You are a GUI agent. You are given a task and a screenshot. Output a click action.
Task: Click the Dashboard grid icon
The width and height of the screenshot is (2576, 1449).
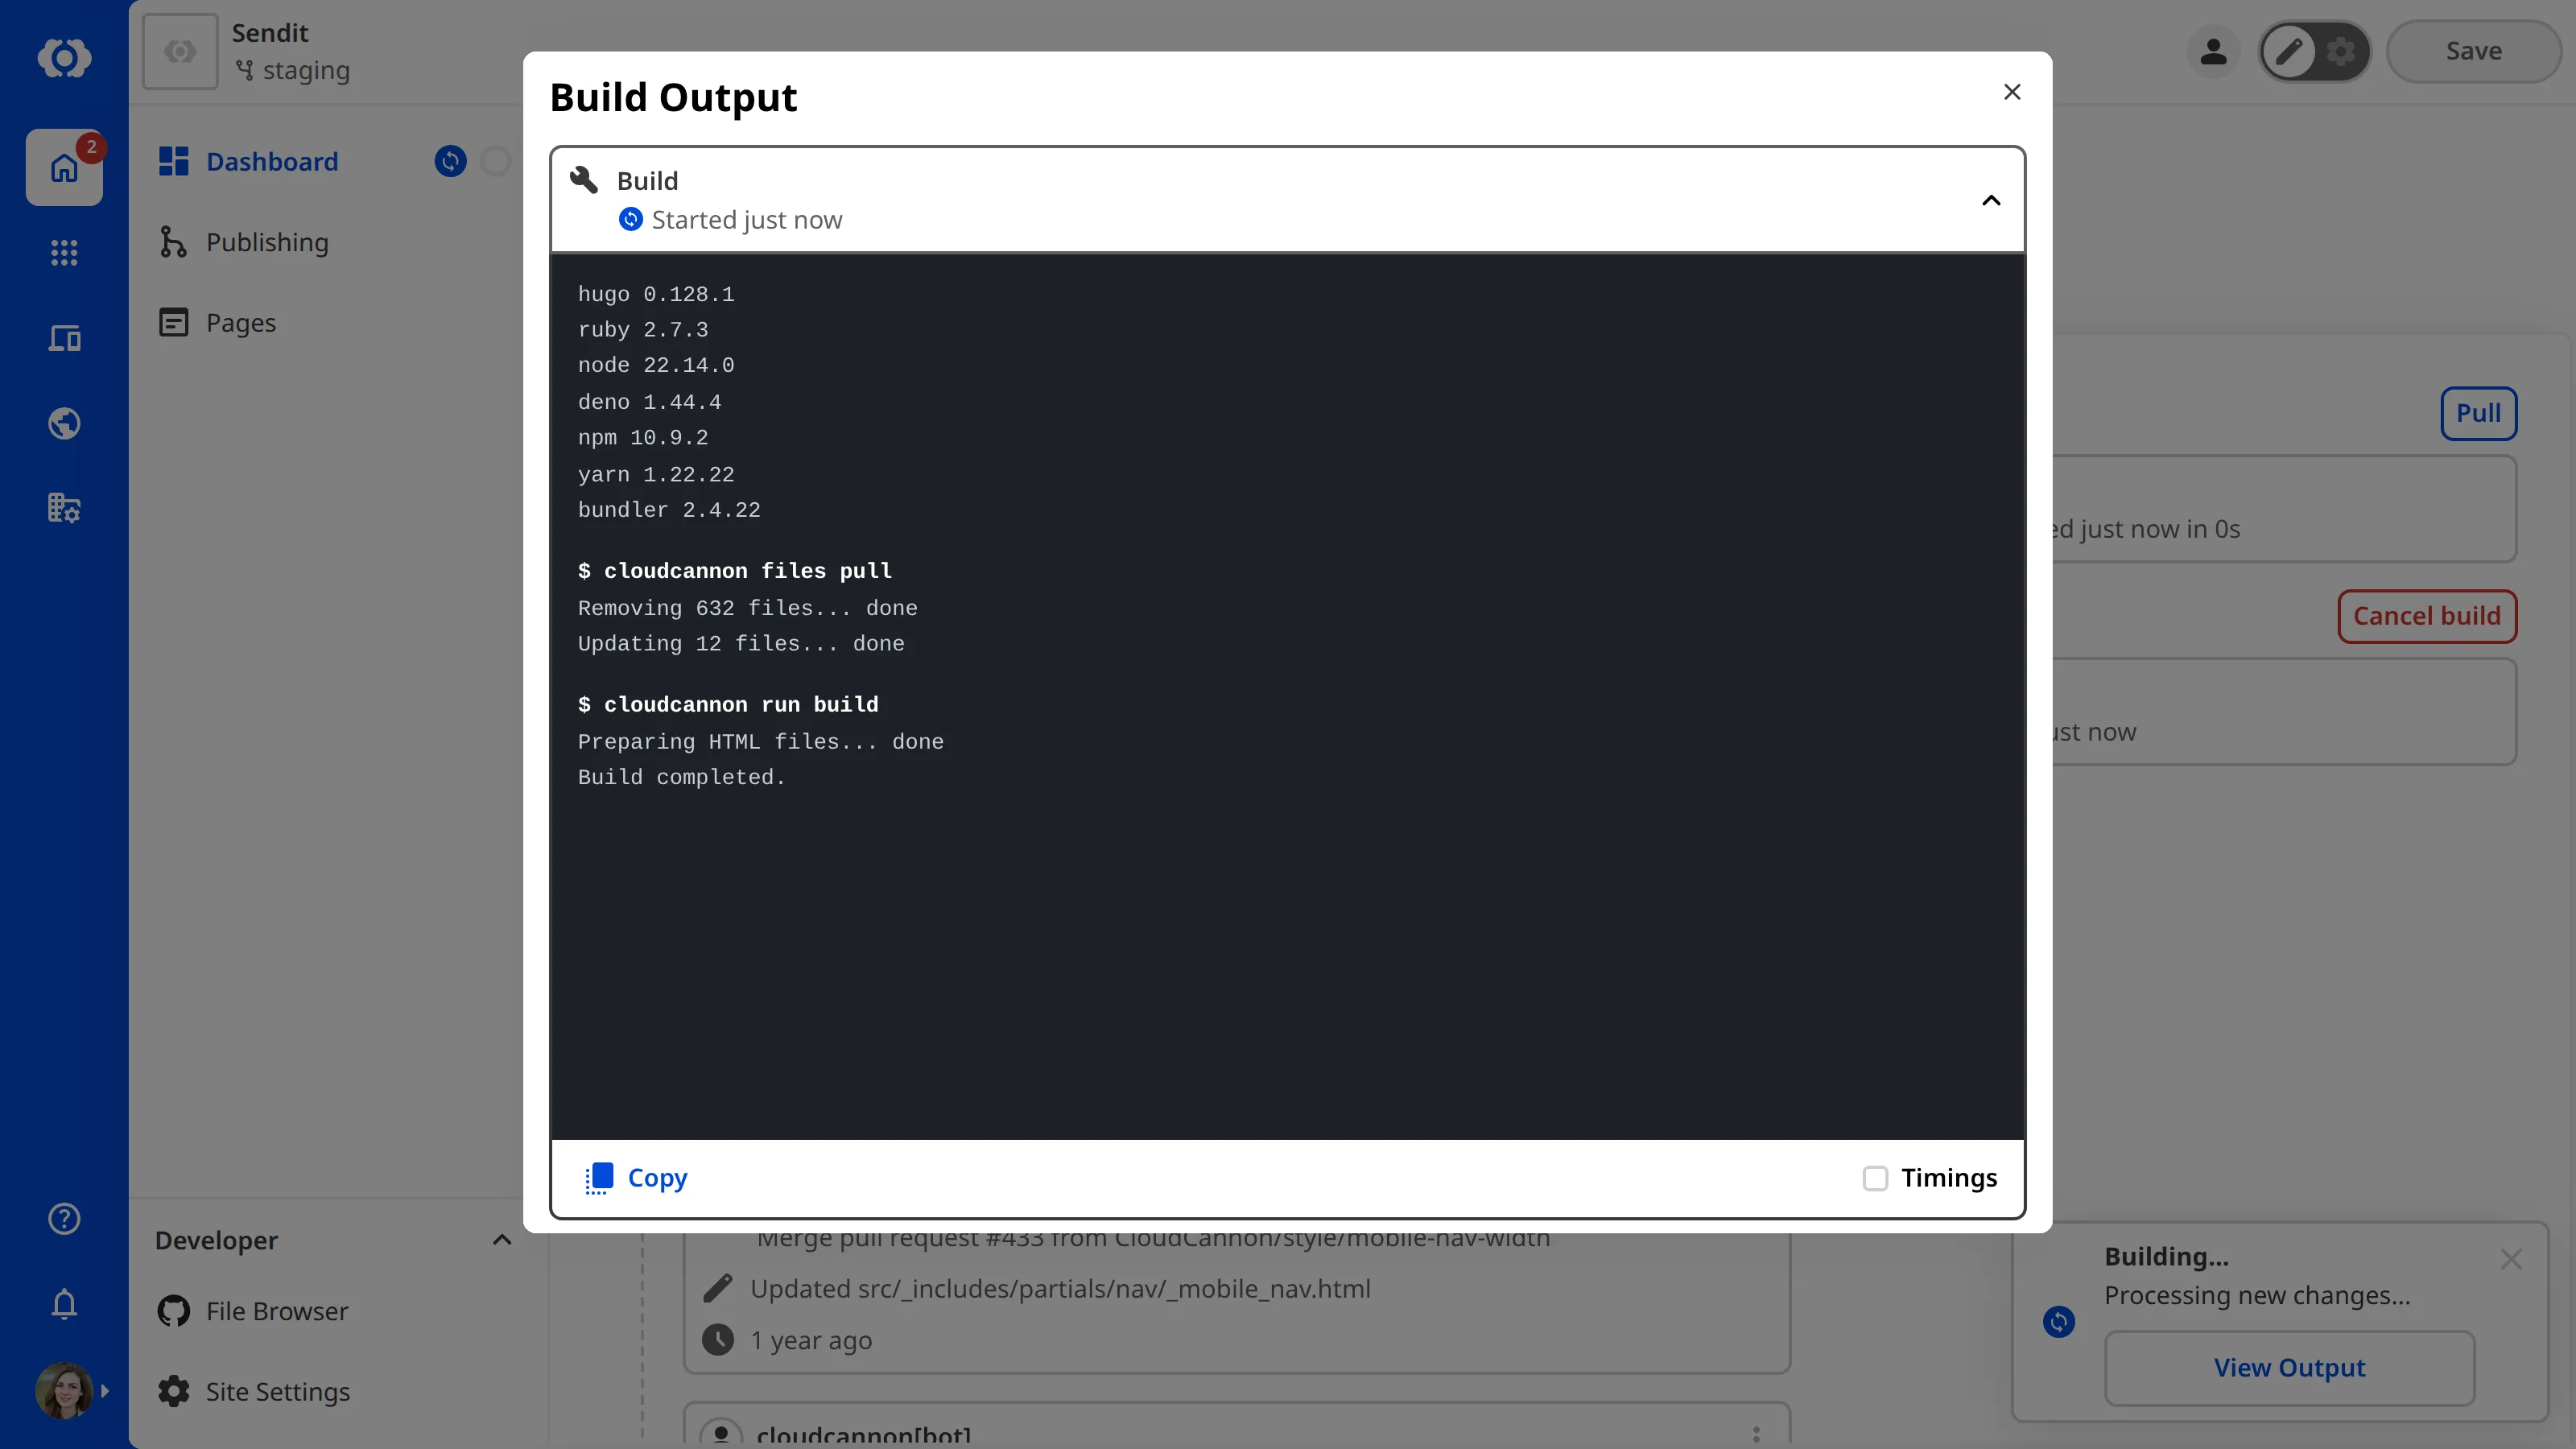tap(173, 161)
